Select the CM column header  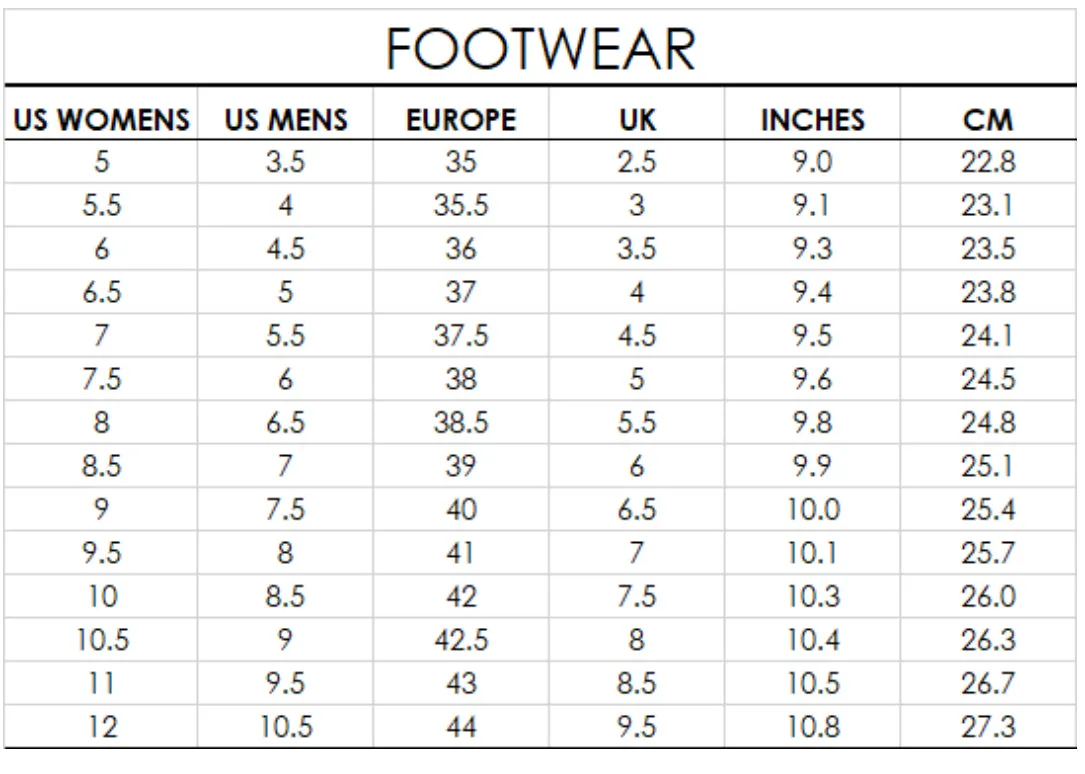tap(988, 120)
